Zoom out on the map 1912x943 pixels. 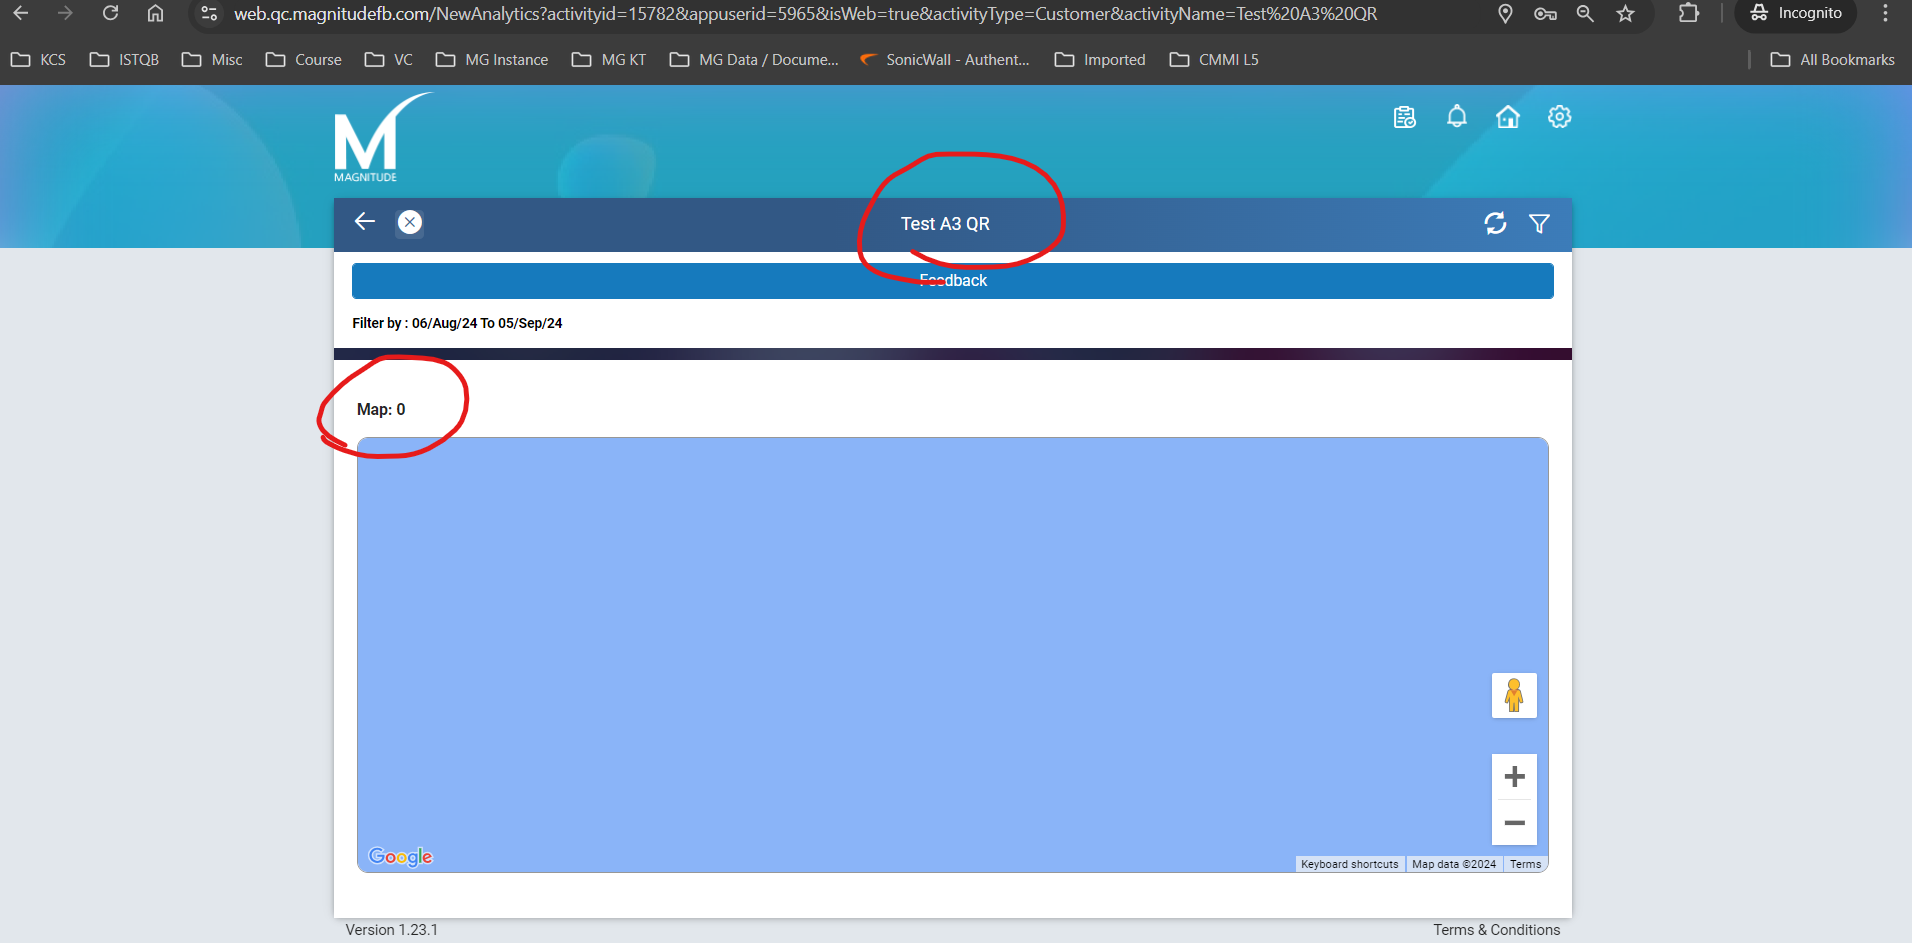pos(1514,823)
